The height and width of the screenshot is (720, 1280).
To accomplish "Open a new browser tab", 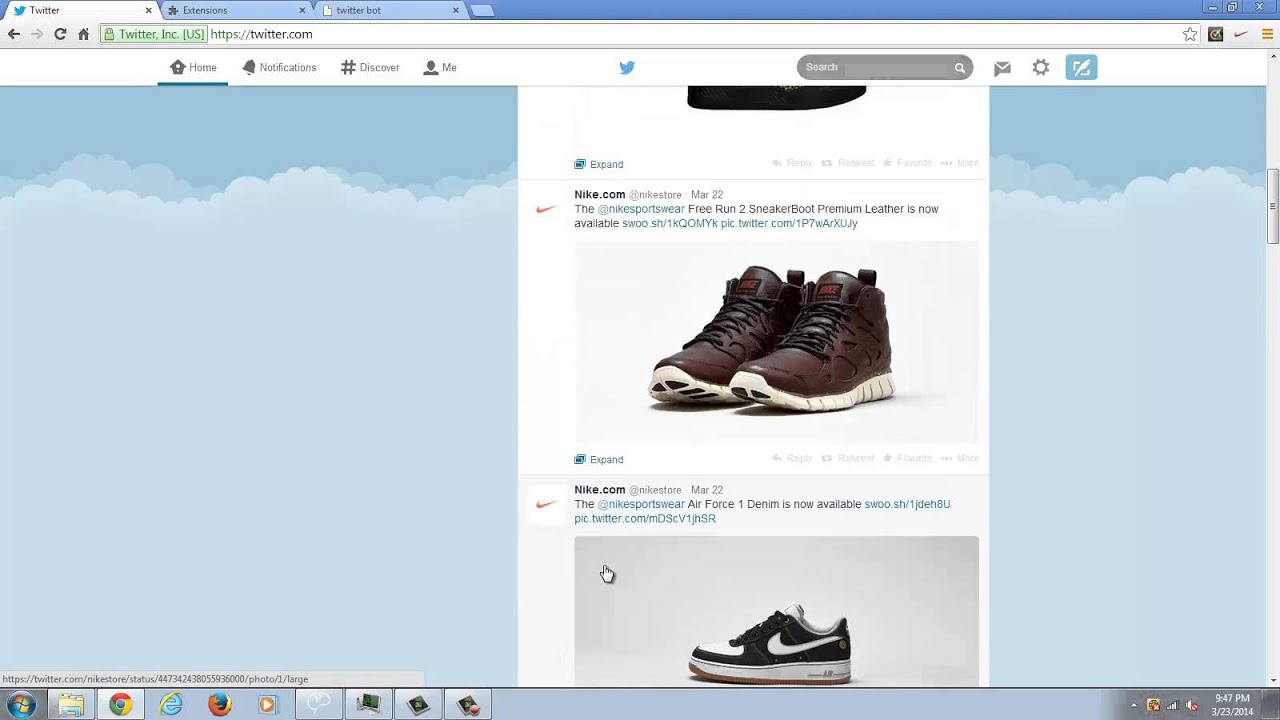I will 482,11.
